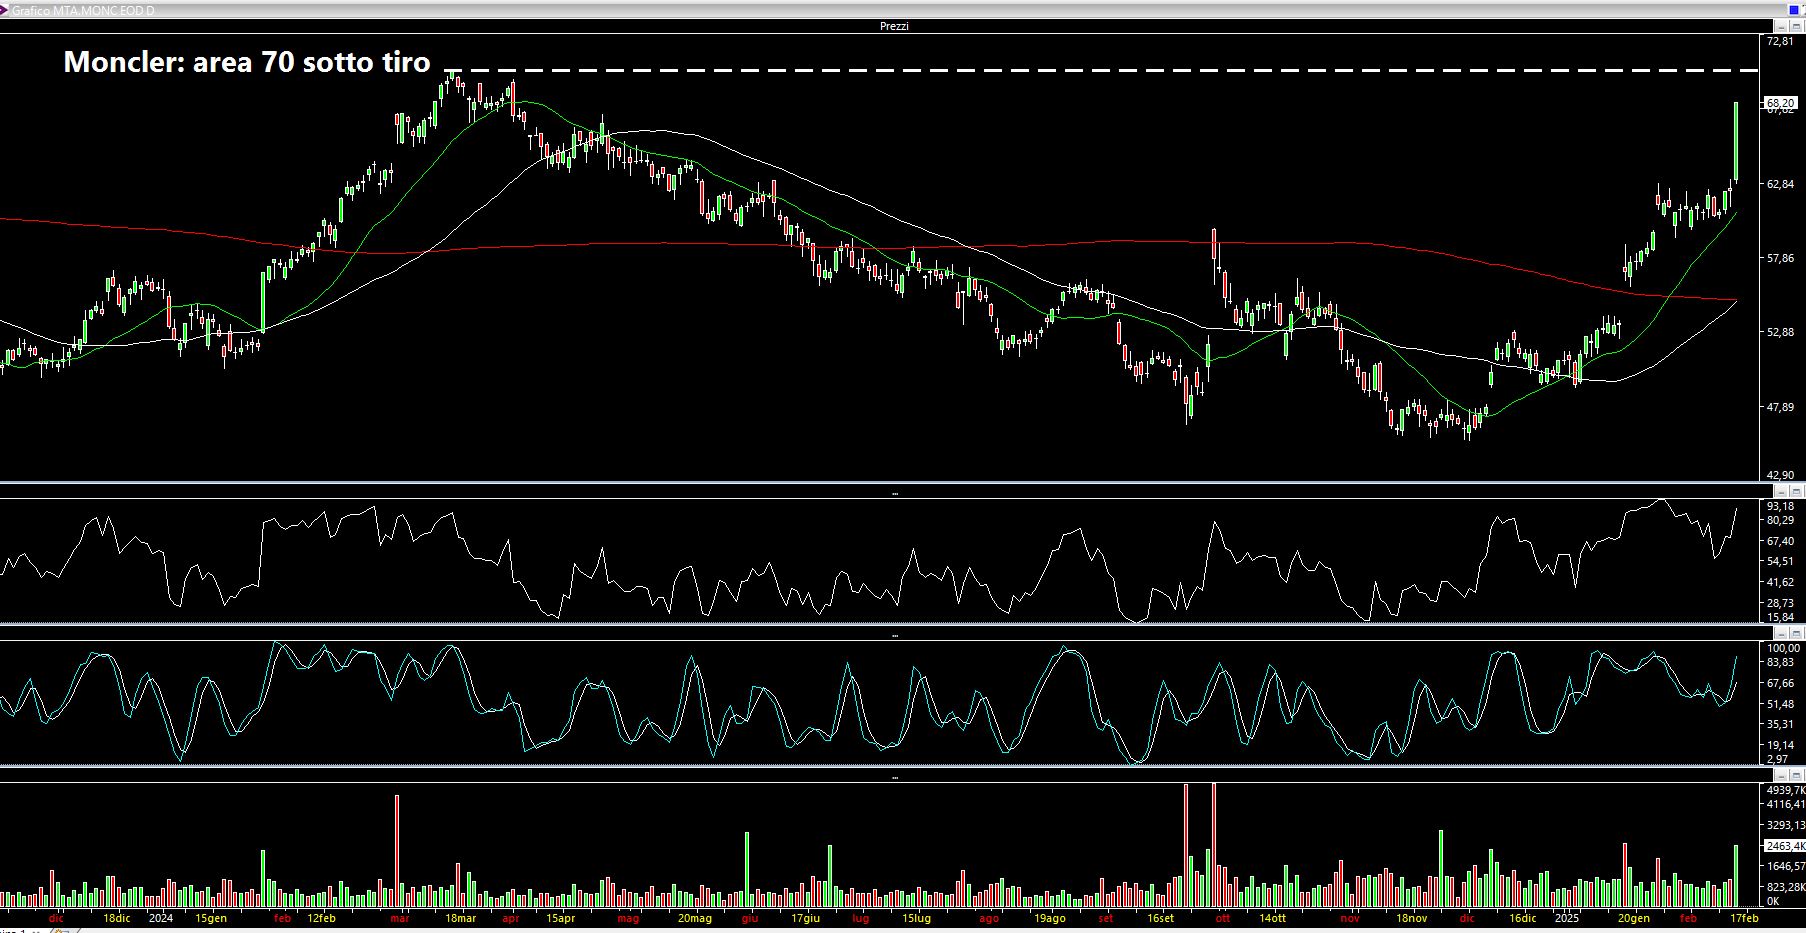The width and height of the screenshot is (1806, 933).
Task: Click the 67,66 stochastic scale value
Action: (1780, 683)
